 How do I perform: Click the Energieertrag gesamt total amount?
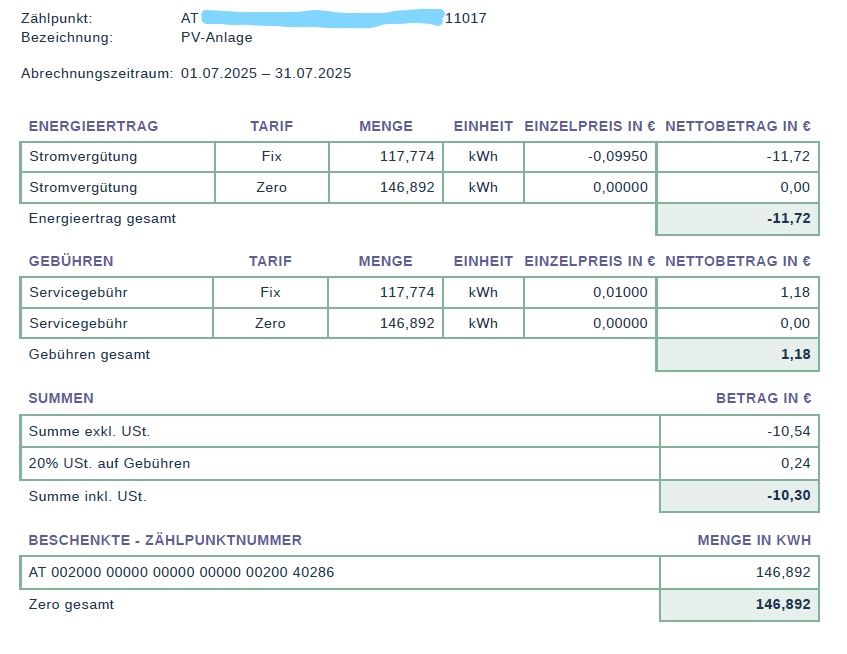point(788,218)
